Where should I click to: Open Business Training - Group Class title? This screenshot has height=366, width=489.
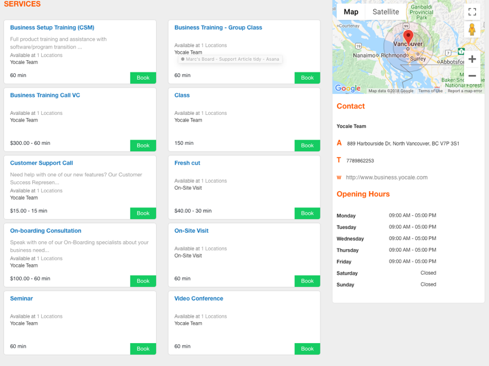218,27
